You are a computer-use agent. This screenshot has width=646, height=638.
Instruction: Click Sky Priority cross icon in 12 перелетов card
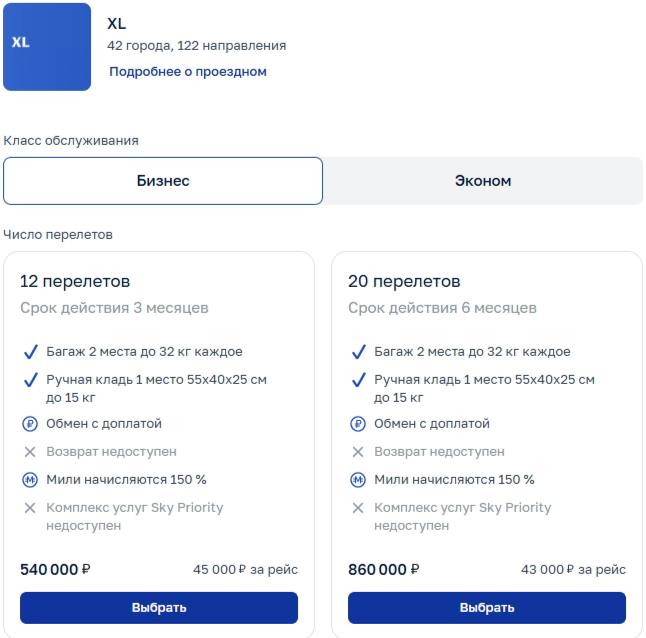tap(30, 508)
